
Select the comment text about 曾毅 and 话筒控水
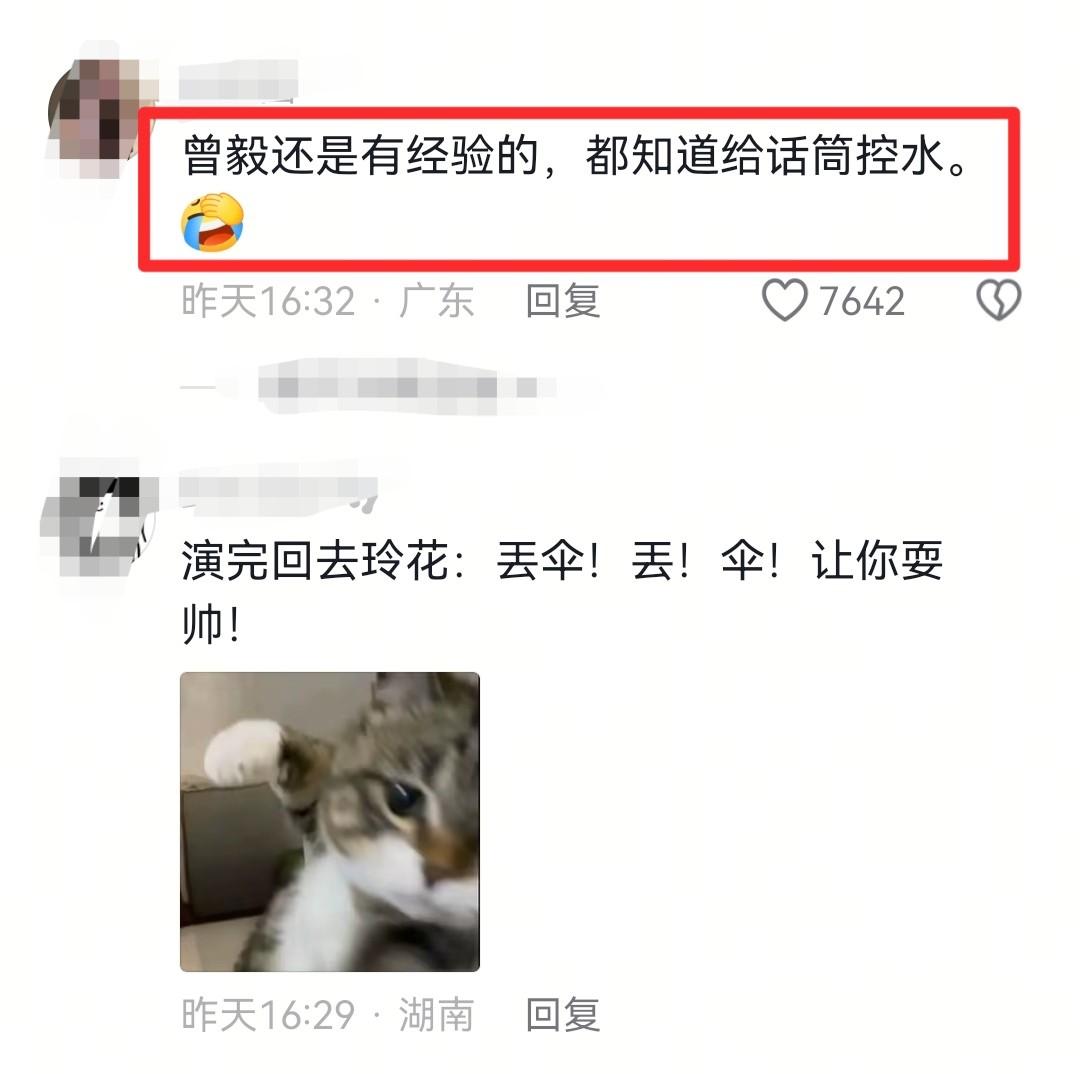point(576,155)
